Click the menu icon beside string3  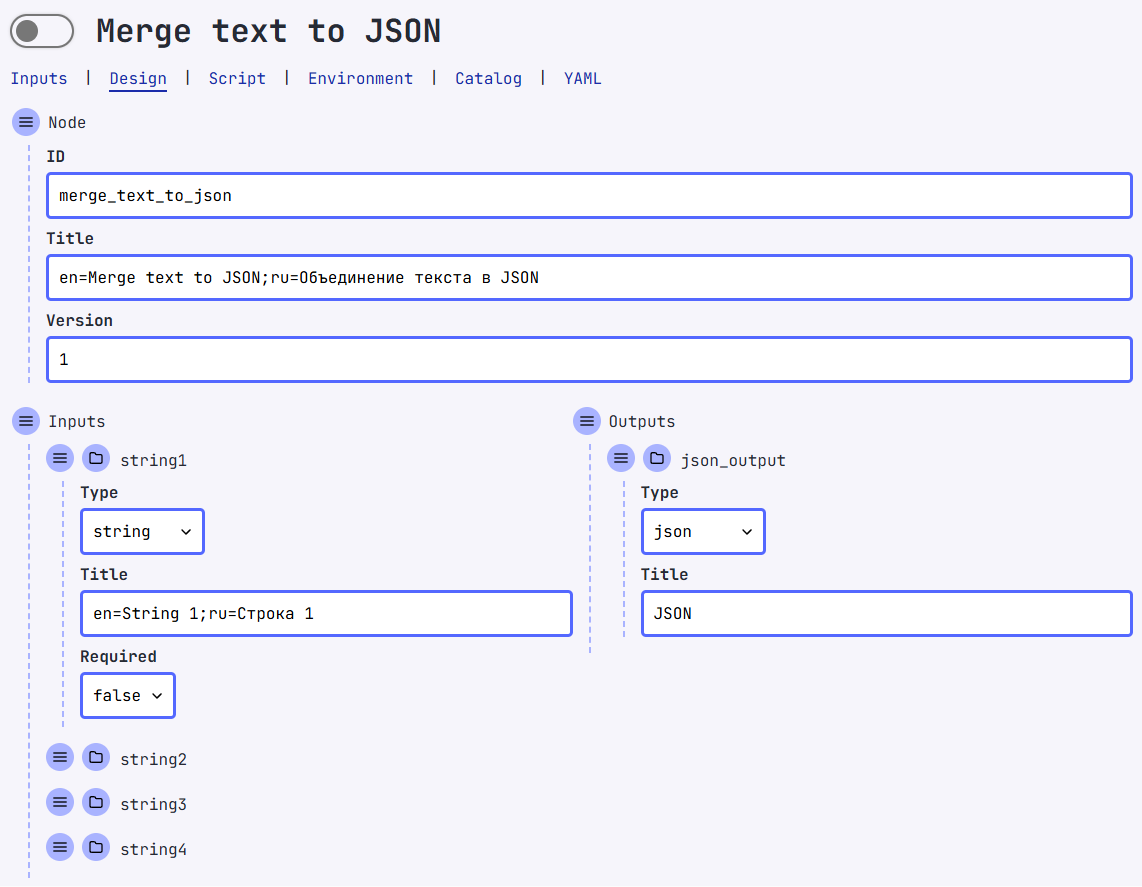60,803
